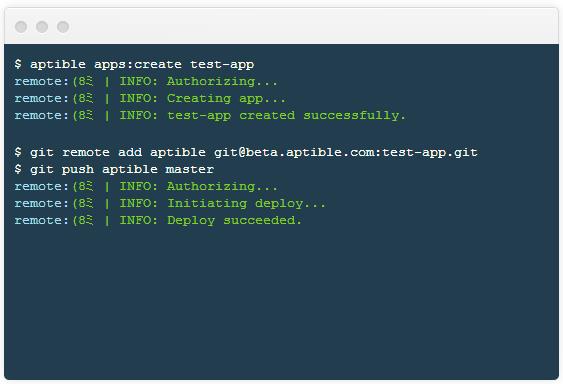Click the dollar prompt before 'git remote add'
The height and width of the screenshot is (384, 563).
click(x=18, y=152)
